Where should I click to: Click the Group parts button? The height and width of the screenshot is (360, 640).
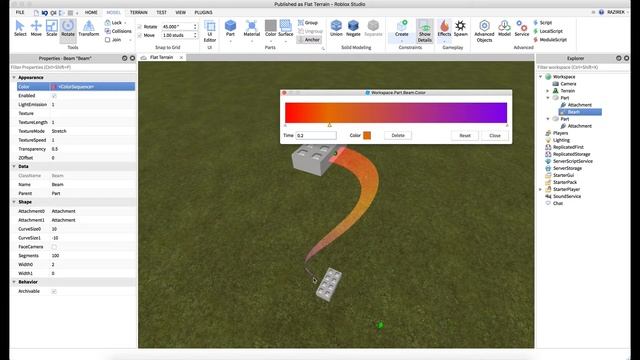tap(308, 22)
